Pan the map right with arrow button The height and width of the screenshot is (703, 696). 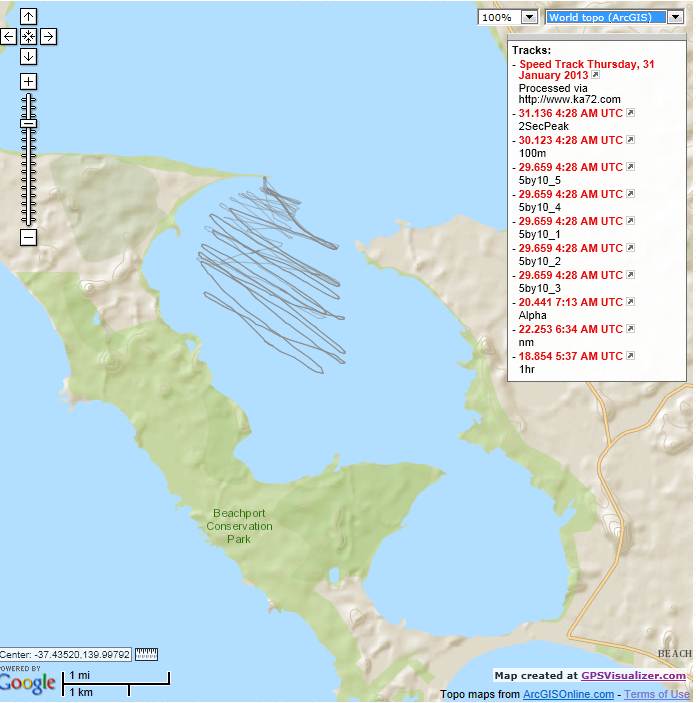pyautogui.click(x=48, y=36)
